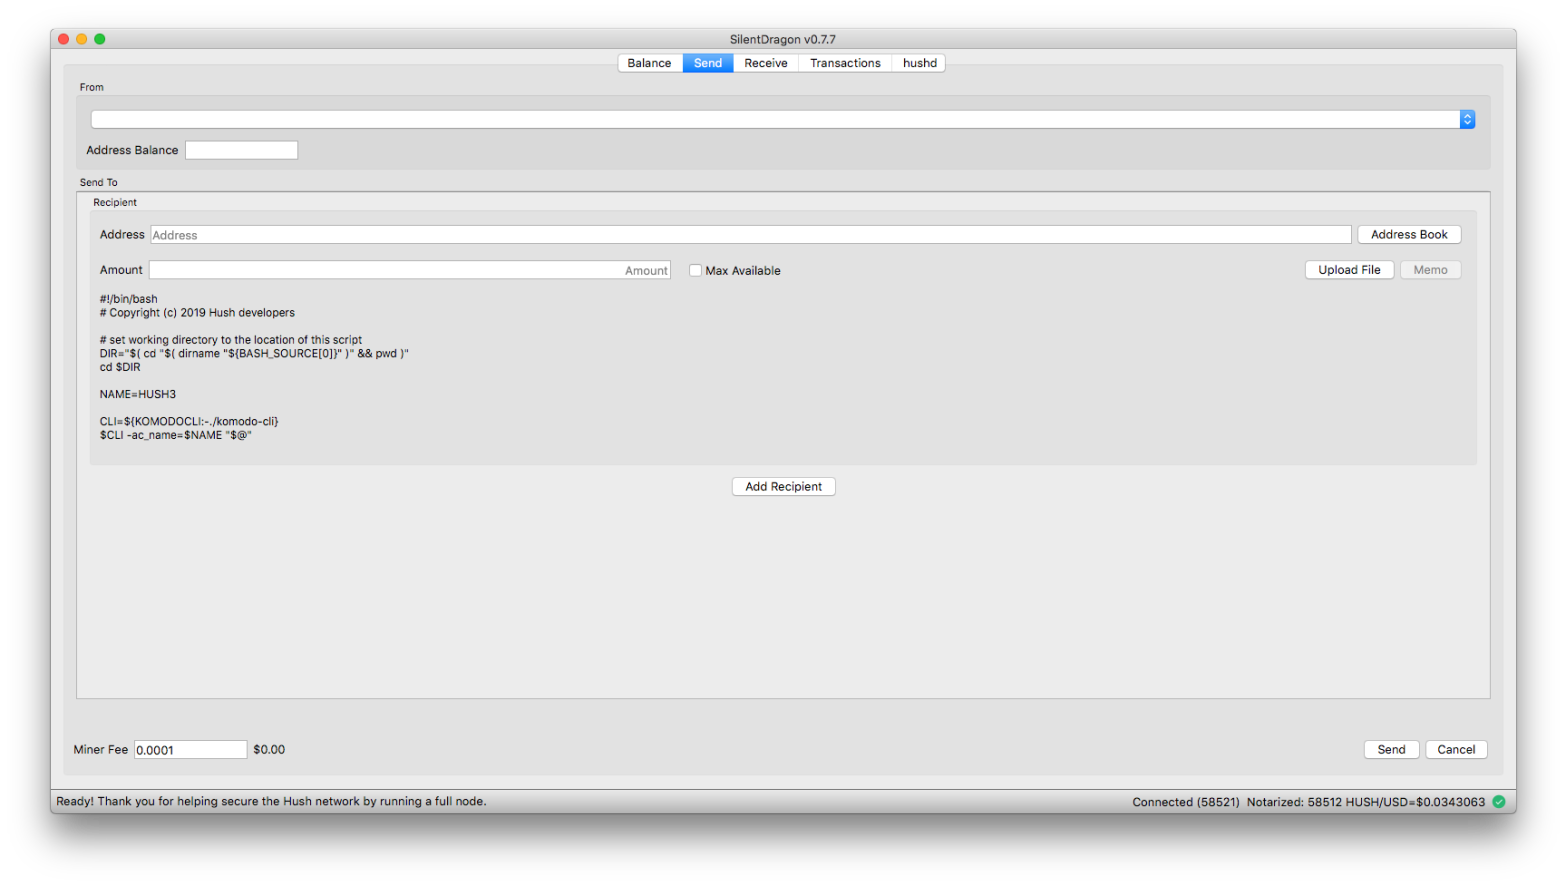Switch to the Balance tab
Image resolution: width=1566 pixels, height=886 pixels.
click(x=649, y=63)
